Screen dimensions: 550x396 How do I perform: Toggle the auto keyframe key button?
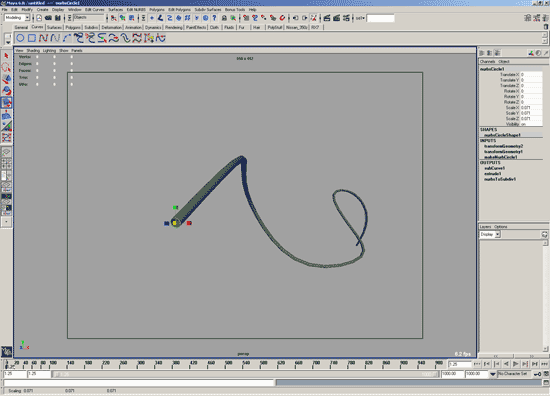coord(537,374)
